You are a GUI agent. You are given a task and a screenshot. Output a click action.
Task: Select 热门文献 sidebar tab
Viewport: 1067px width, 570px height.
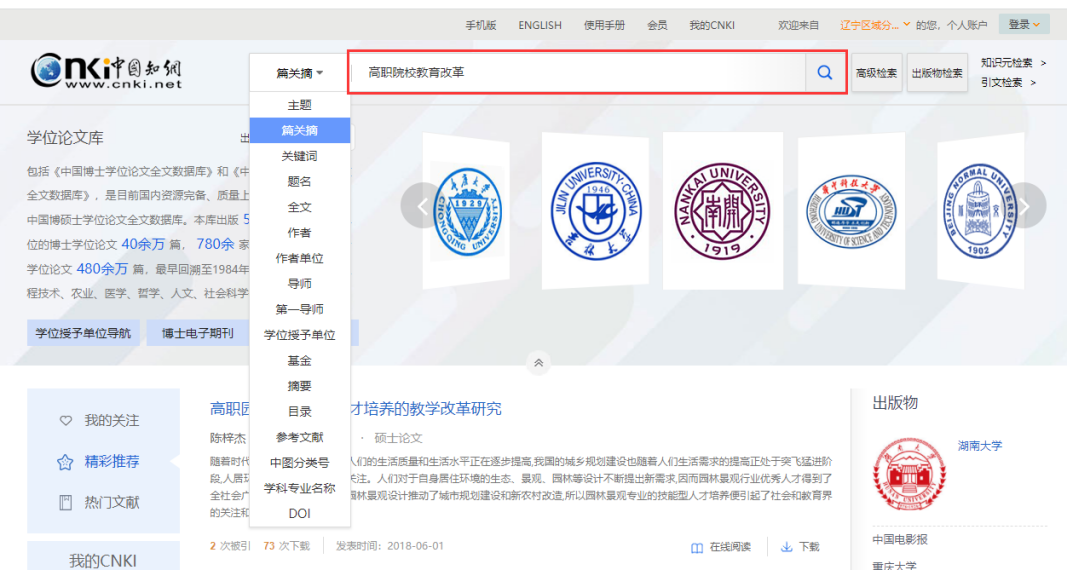pyautogui.click(x=103, y=503)
